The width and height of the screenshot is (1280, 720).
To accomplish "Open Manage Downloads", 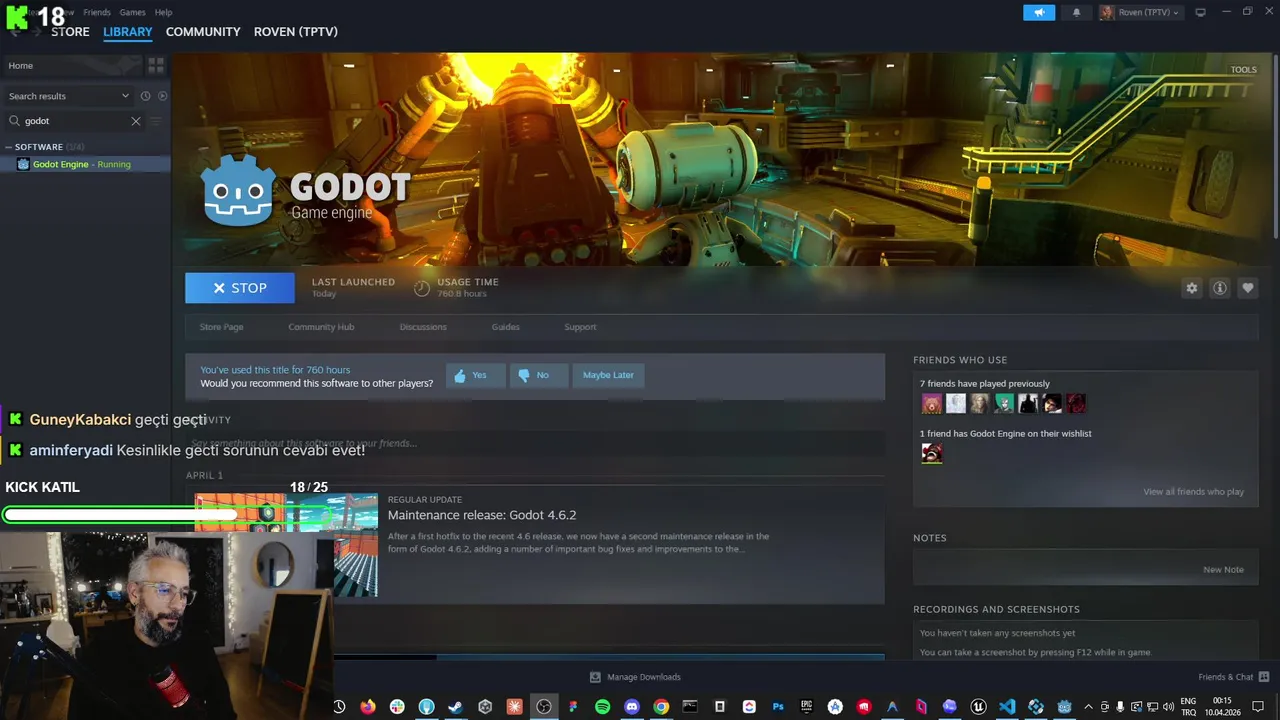I will [635, 677].
